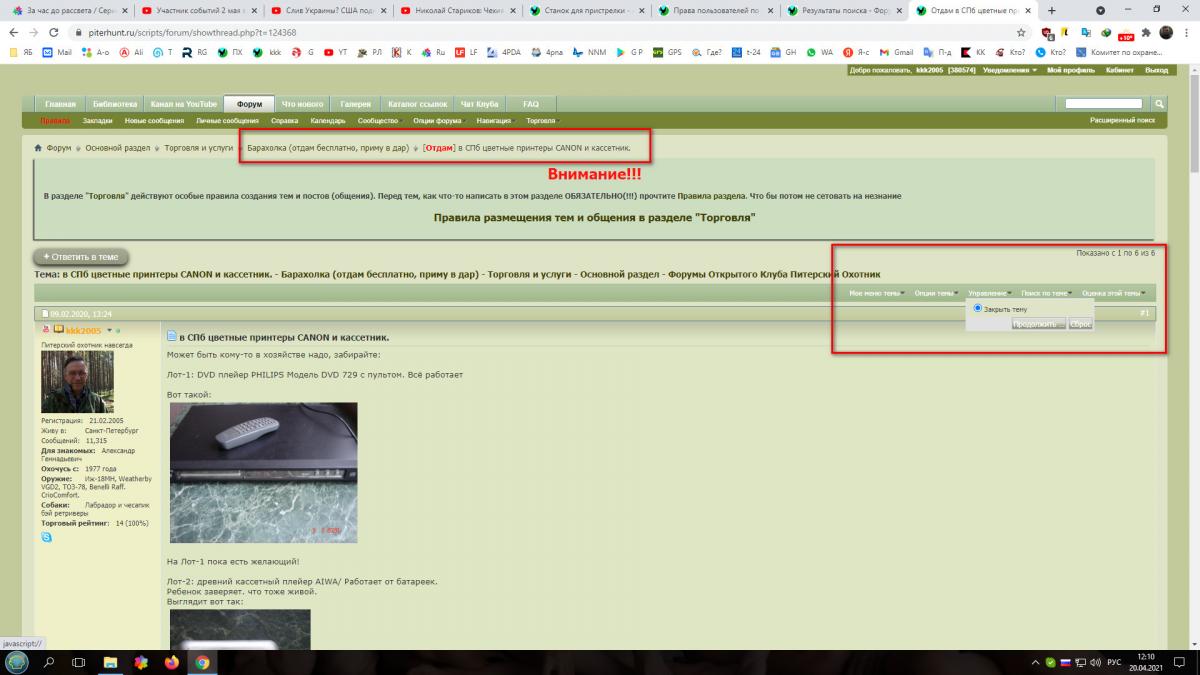The height and width of the screenshot is (675, 1200).
Task: Open the 'Мое меню темы' dropdown
Action: click(x=876, y=293)
